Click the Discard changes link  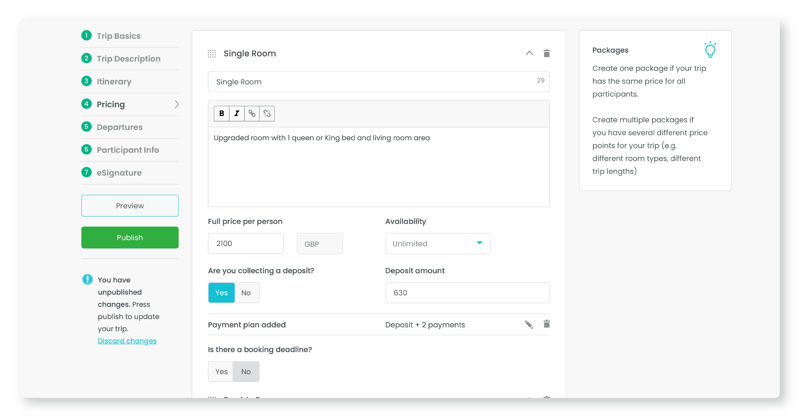[x=127, y=341]
